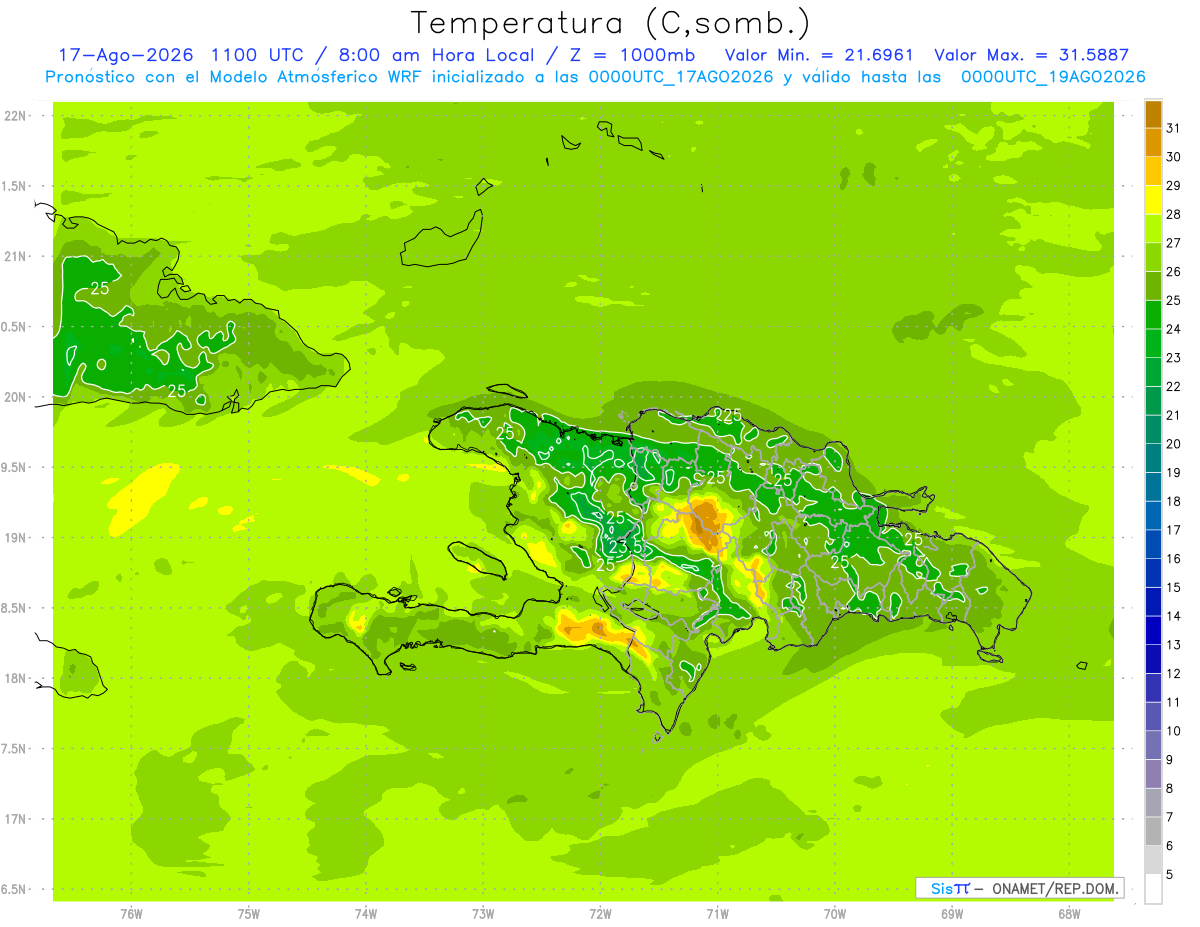Image resolution: width=1200 pixels, height=927 pixels.
Task: Click the "69W" longitude axis label
Action: click(x=952, y=914)
